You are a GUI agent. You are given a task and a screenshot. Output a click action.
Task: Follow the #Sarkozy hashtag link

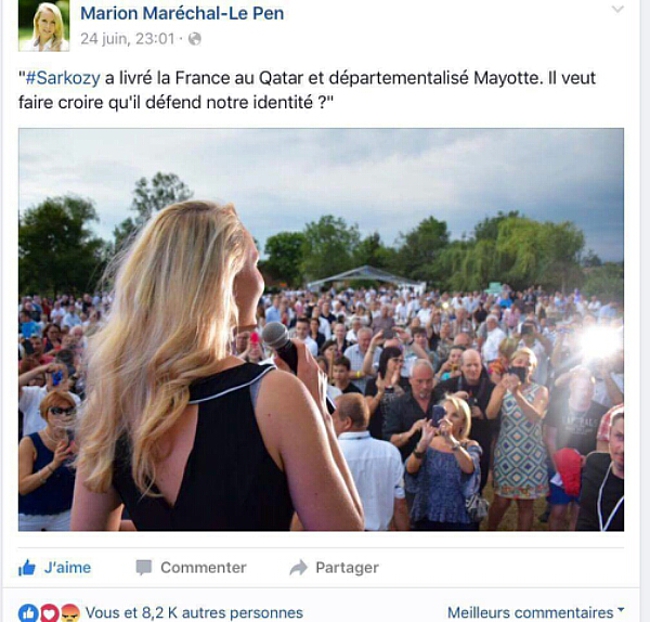coord(63,78)
